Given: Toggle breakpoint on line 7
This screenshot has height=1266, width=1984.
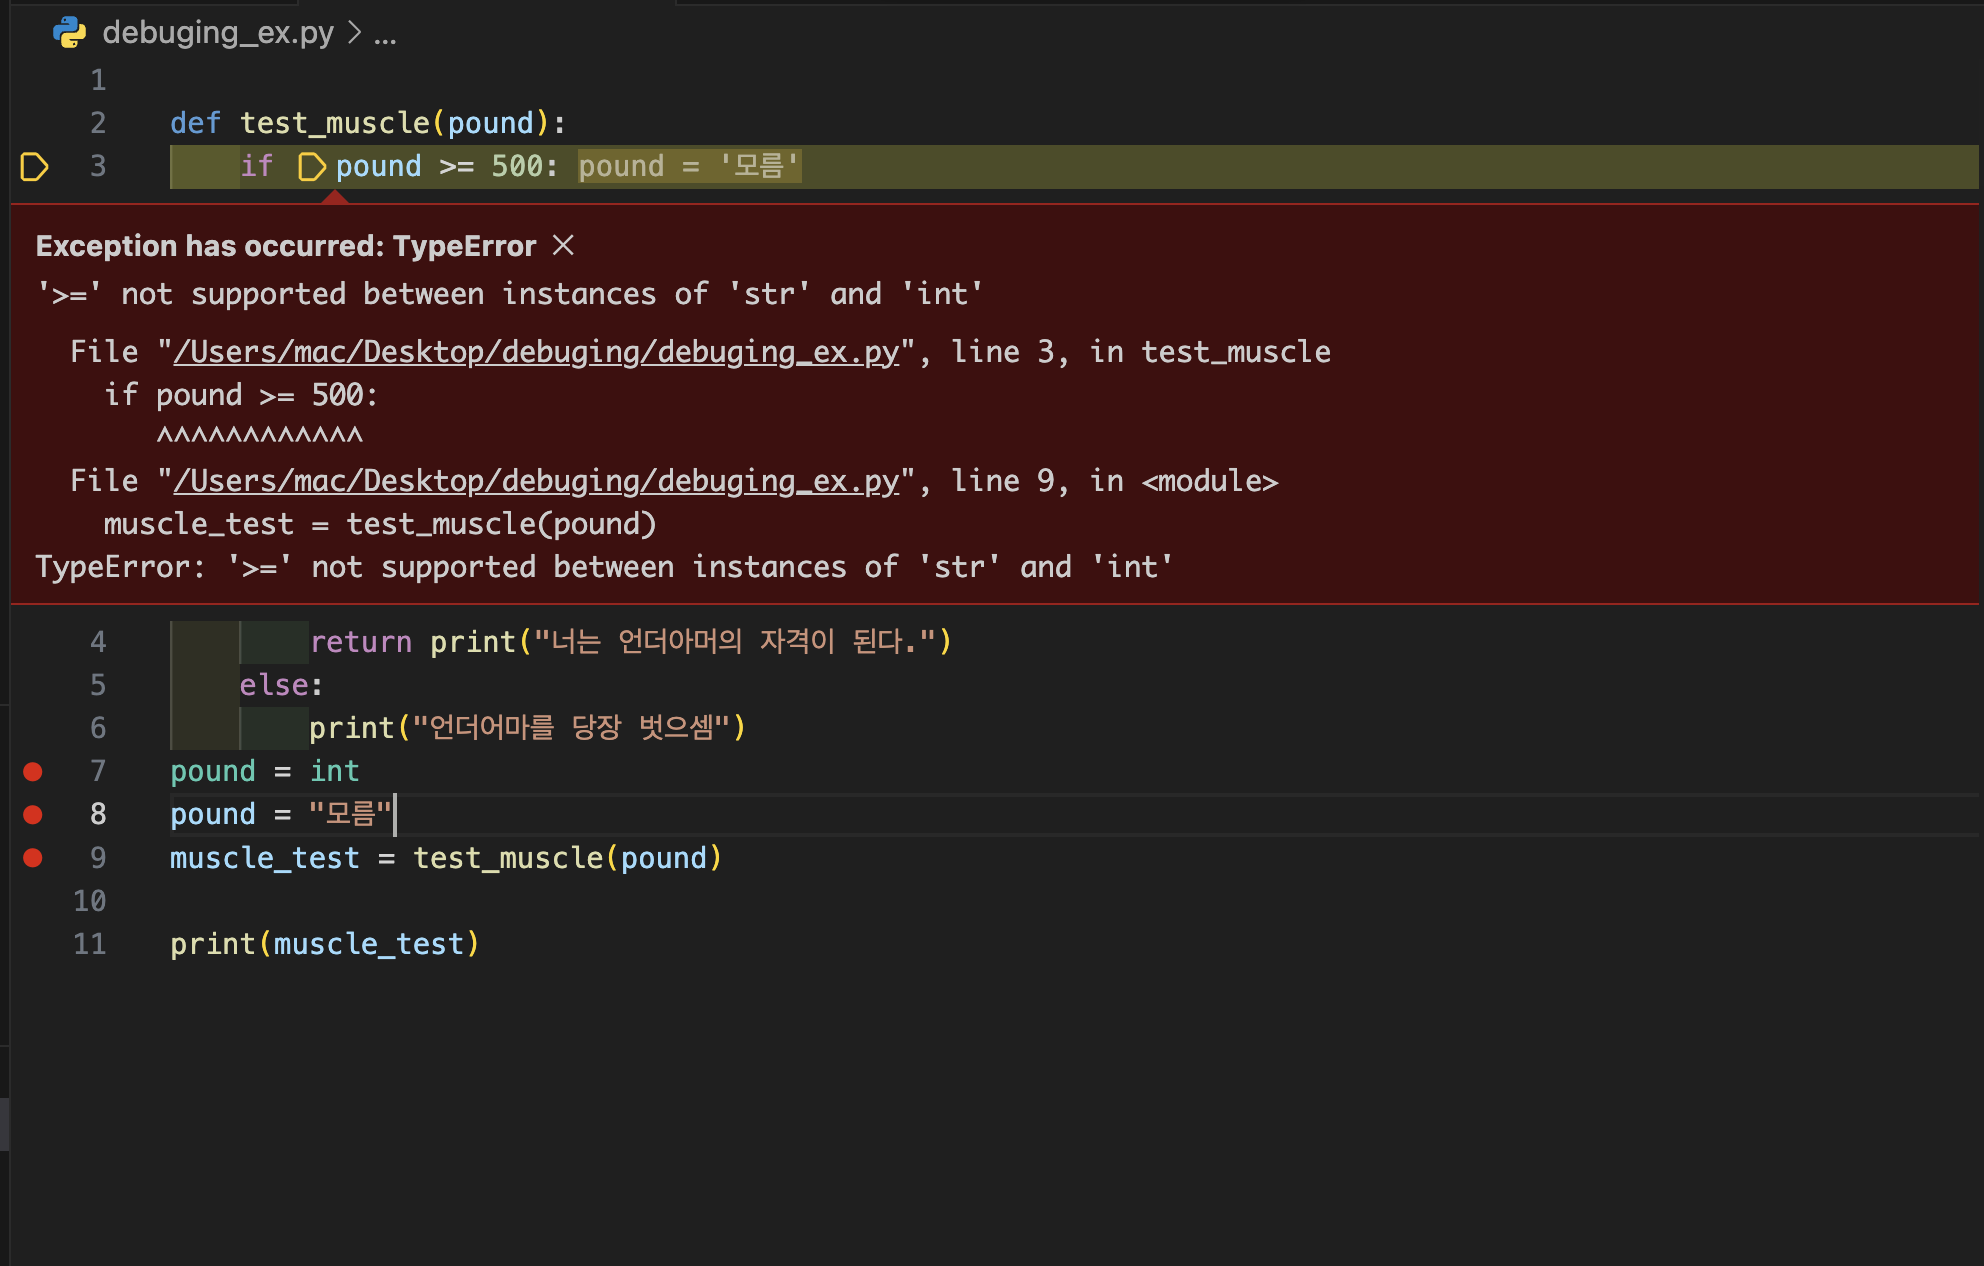Looking at the screenshot, I should [33, 771].
